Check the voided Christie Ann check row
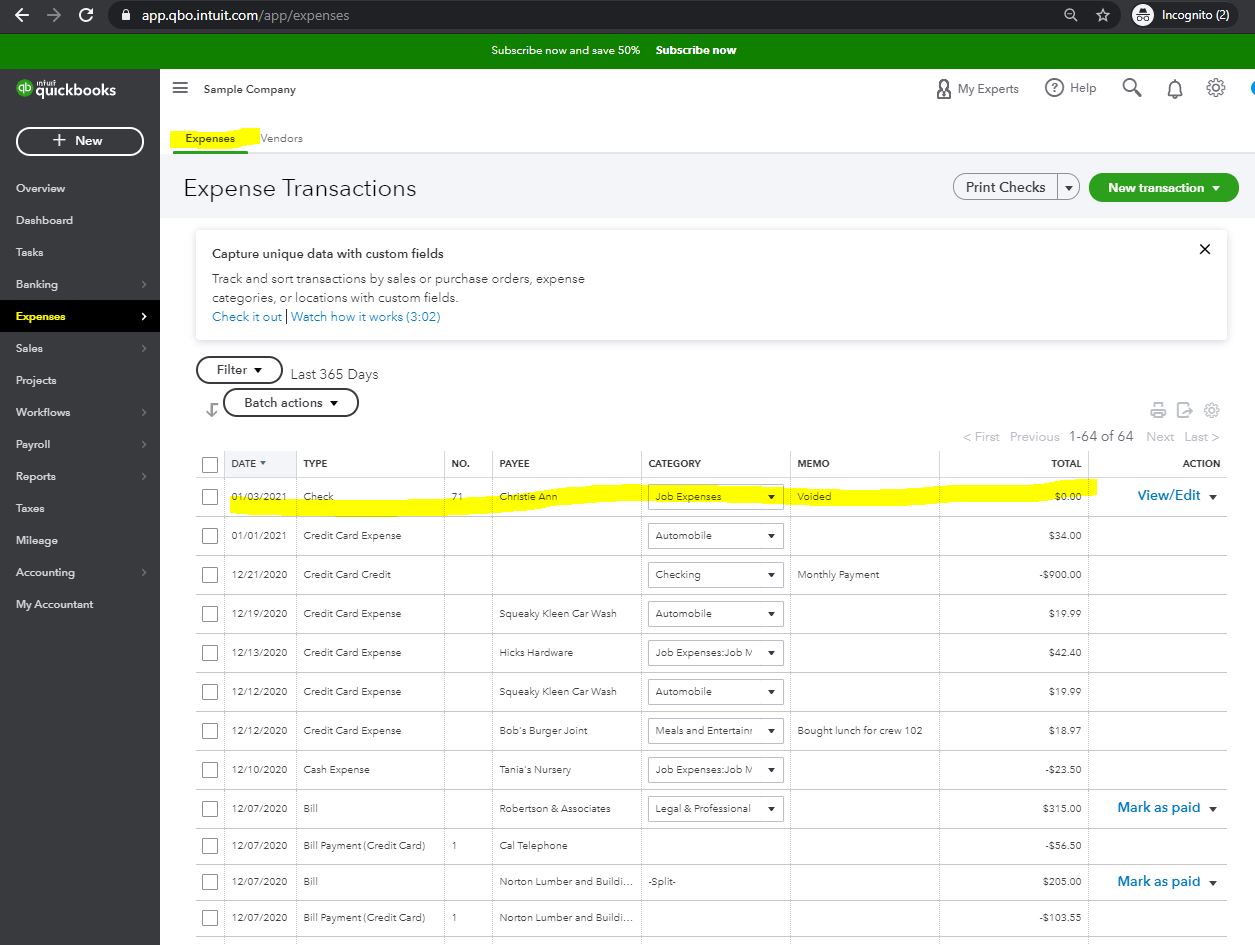 click(x=210, y=496)
